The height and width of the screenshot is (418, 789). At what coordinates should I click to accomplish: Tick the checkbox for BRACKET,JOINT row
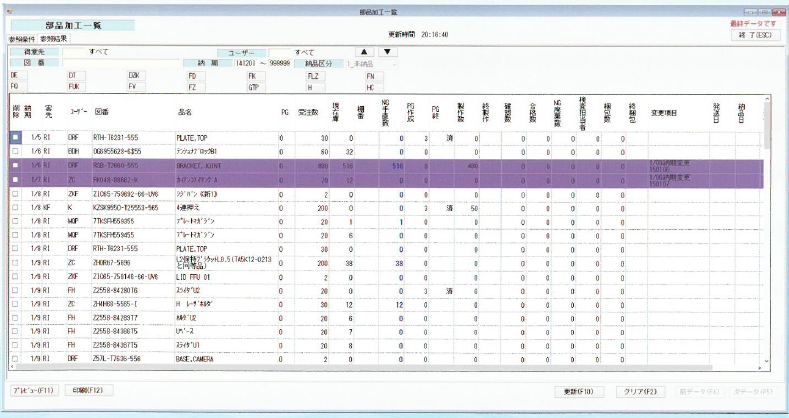pyautogui.click(x=15, y=165)
